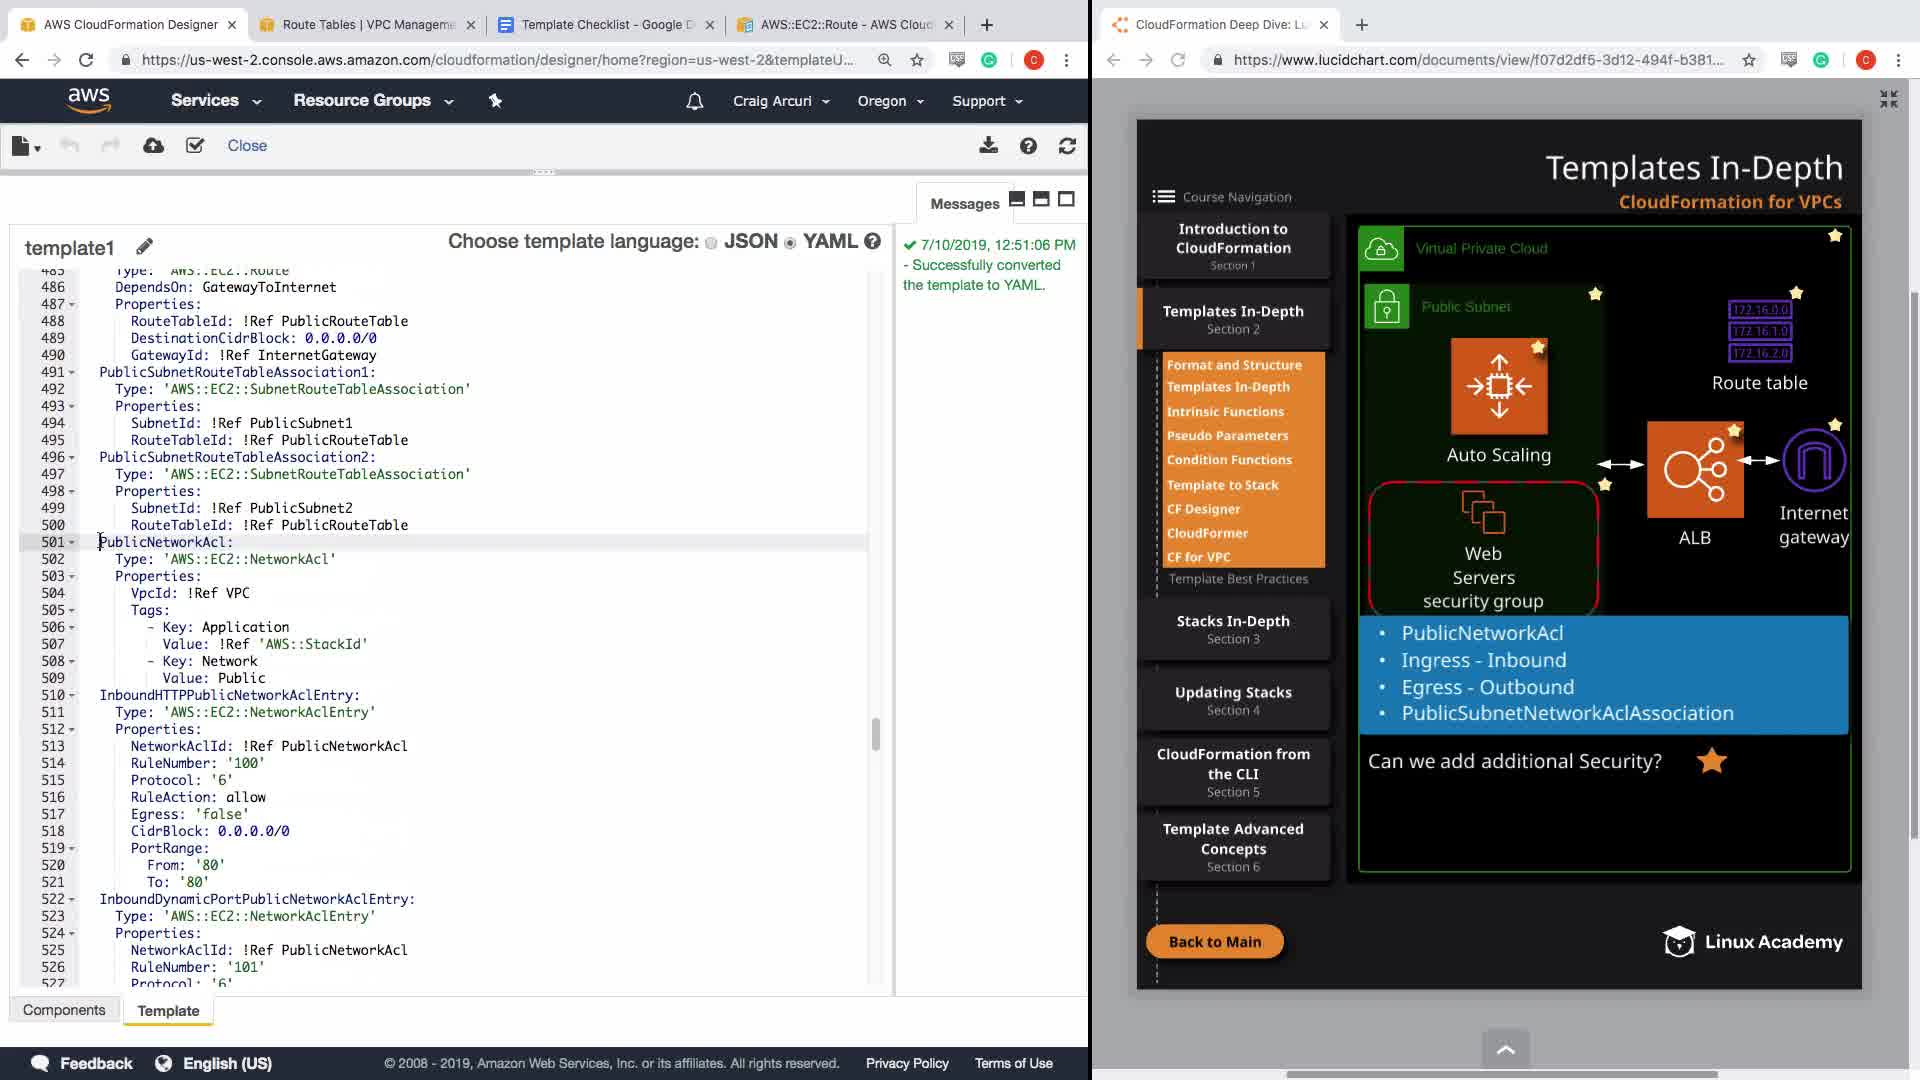Viewport: 1920px width, 1080px height.
Task: Click the pencil icon beside template1
Action: pyautogui.click(x=144, y=246)
